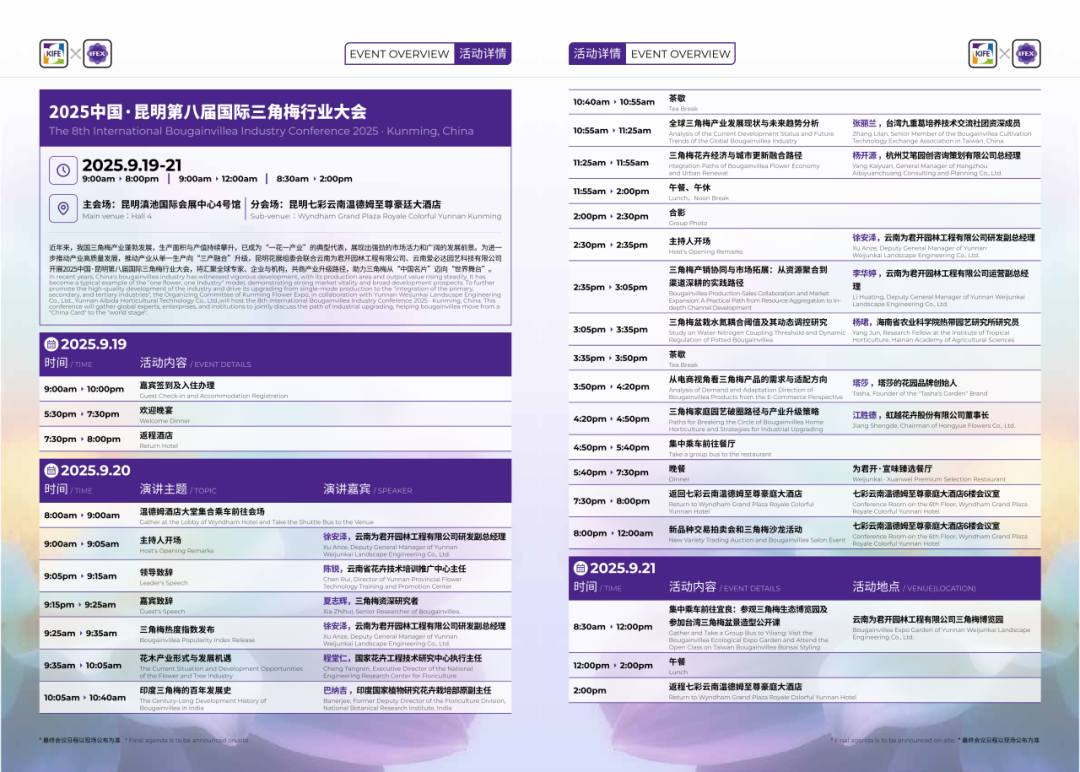Image resolution: width=1080 pixels, height=772 pixels.
Task: Click the 合影 Group Photo row
Action: 804,216
